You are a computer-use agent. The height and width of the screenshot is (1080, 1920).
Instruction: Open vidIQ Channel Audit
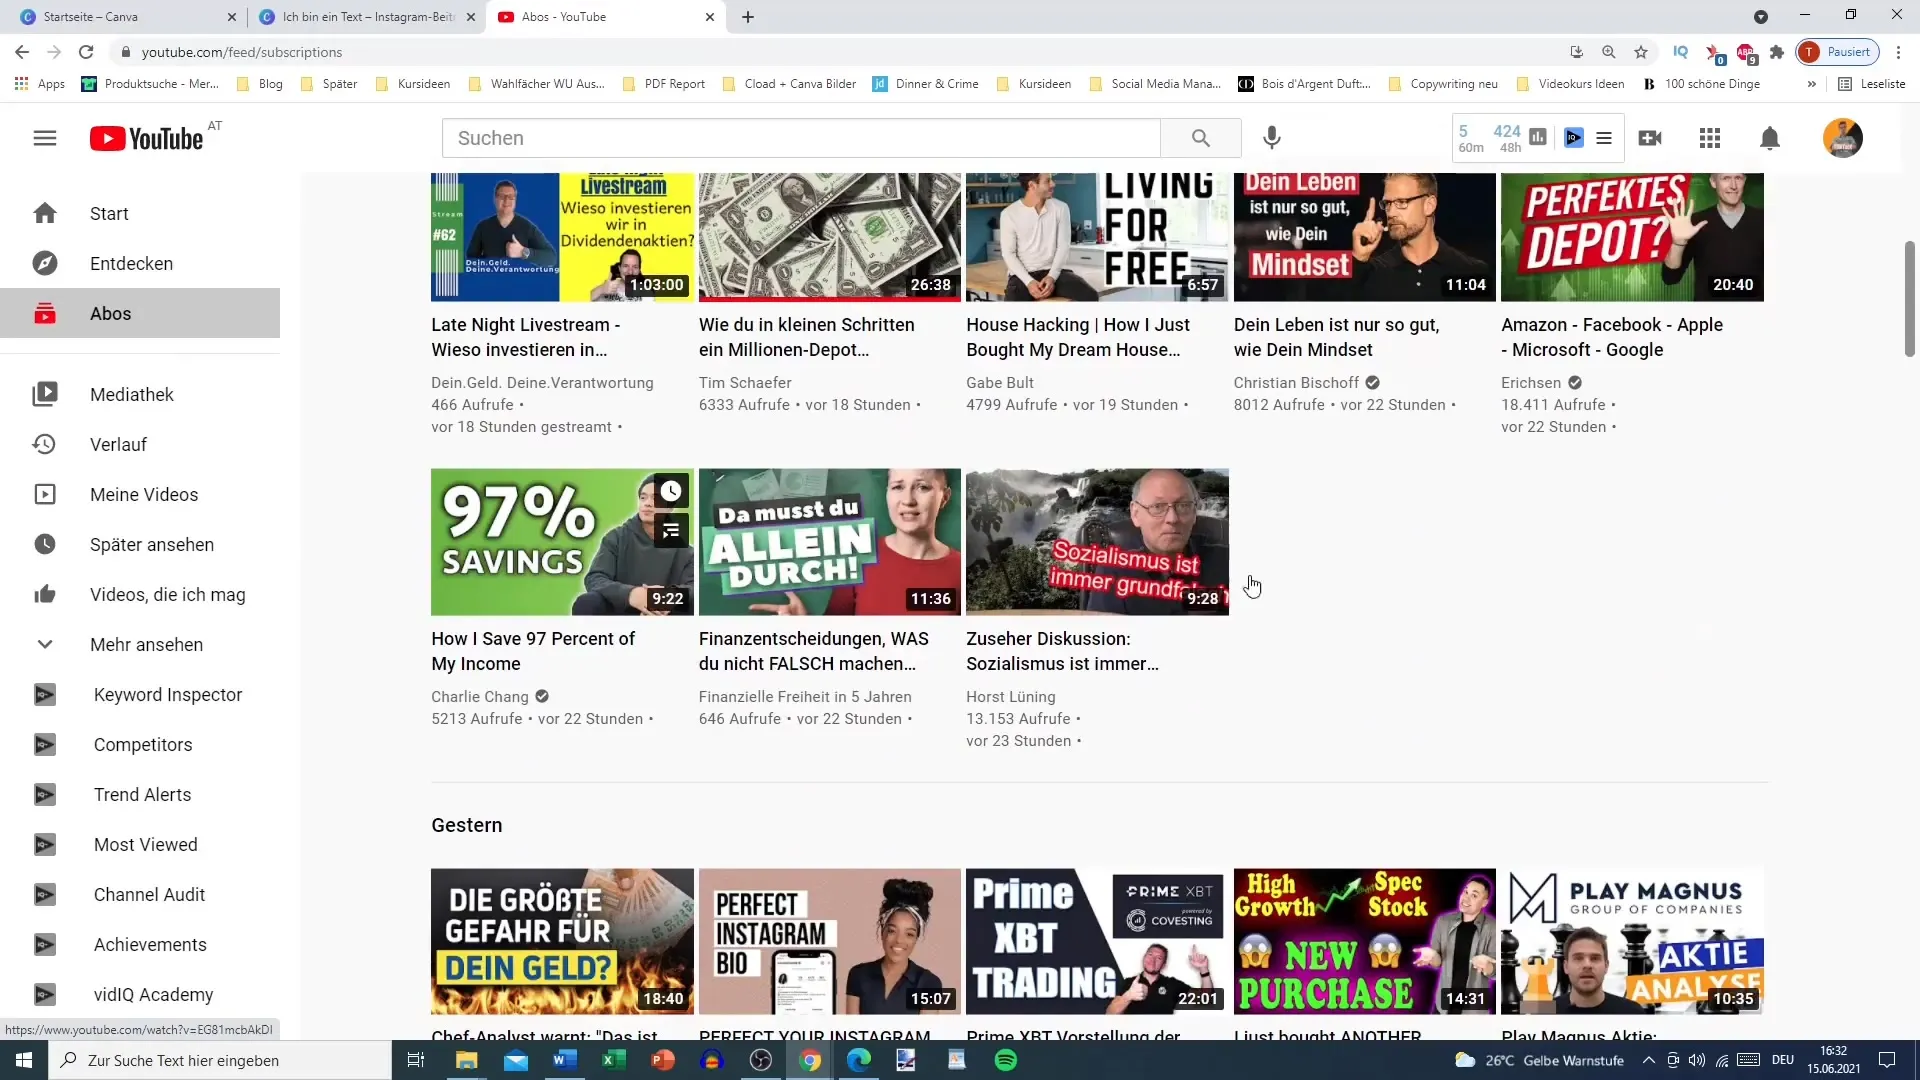(140, 894)
